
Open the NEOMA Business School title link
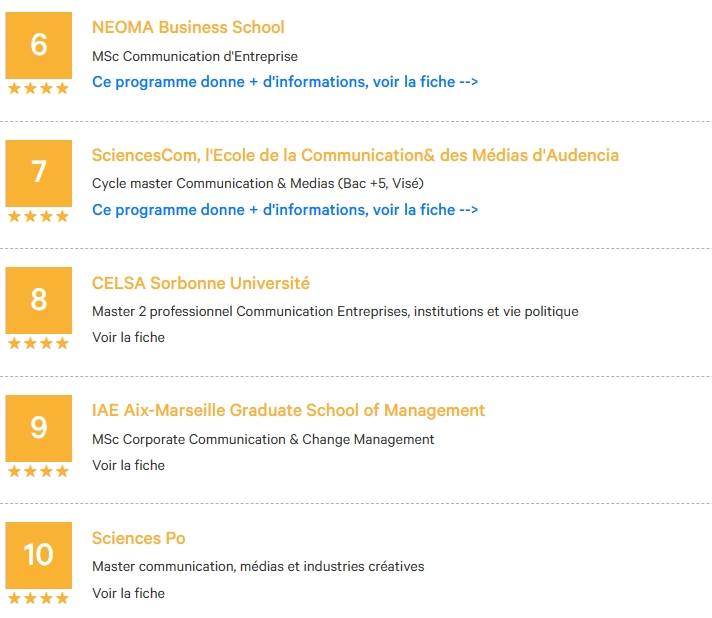[x=188, y=27]
